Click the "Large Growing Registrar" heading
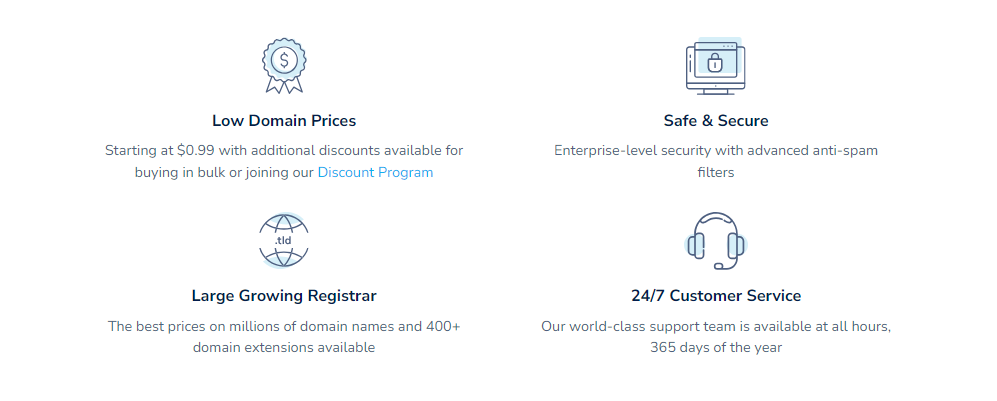997x401 pixels. [284, 296]
